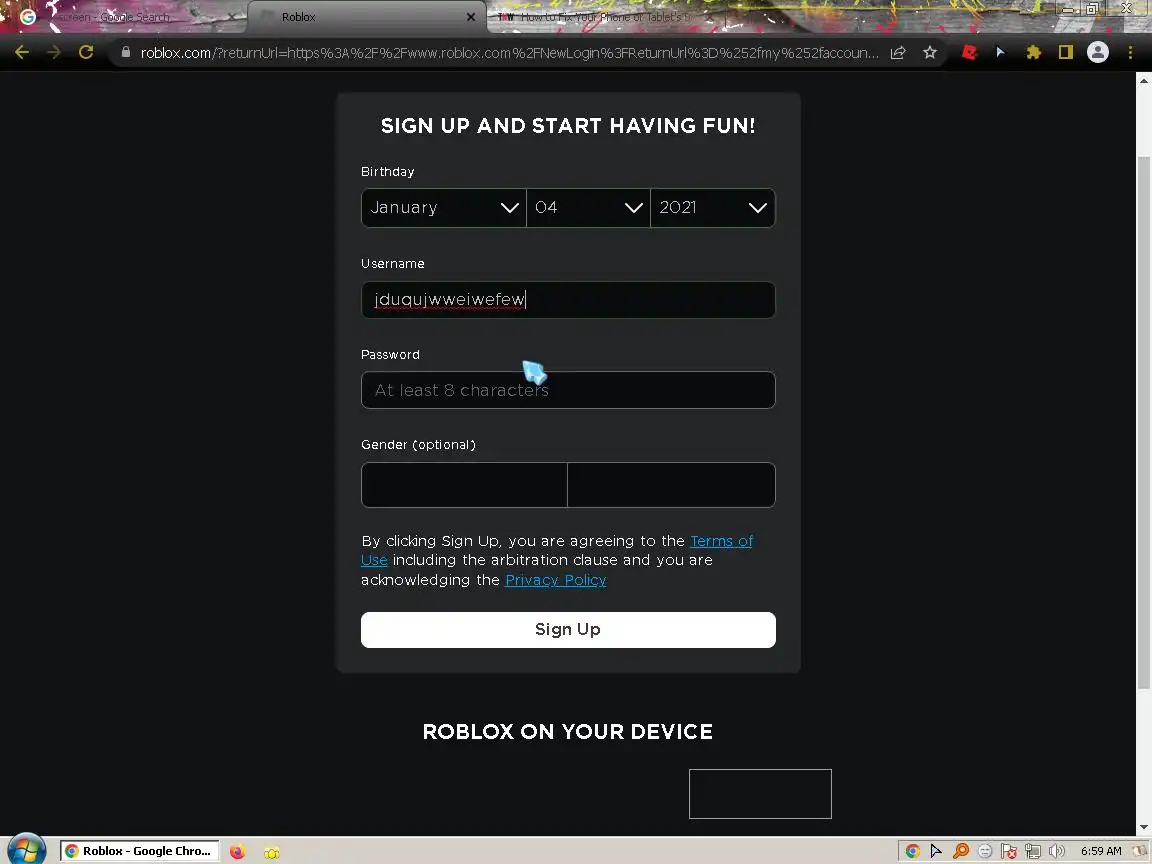
Task: Go back to the previous page
Action: pyautogui.click(x=22, y=52)
